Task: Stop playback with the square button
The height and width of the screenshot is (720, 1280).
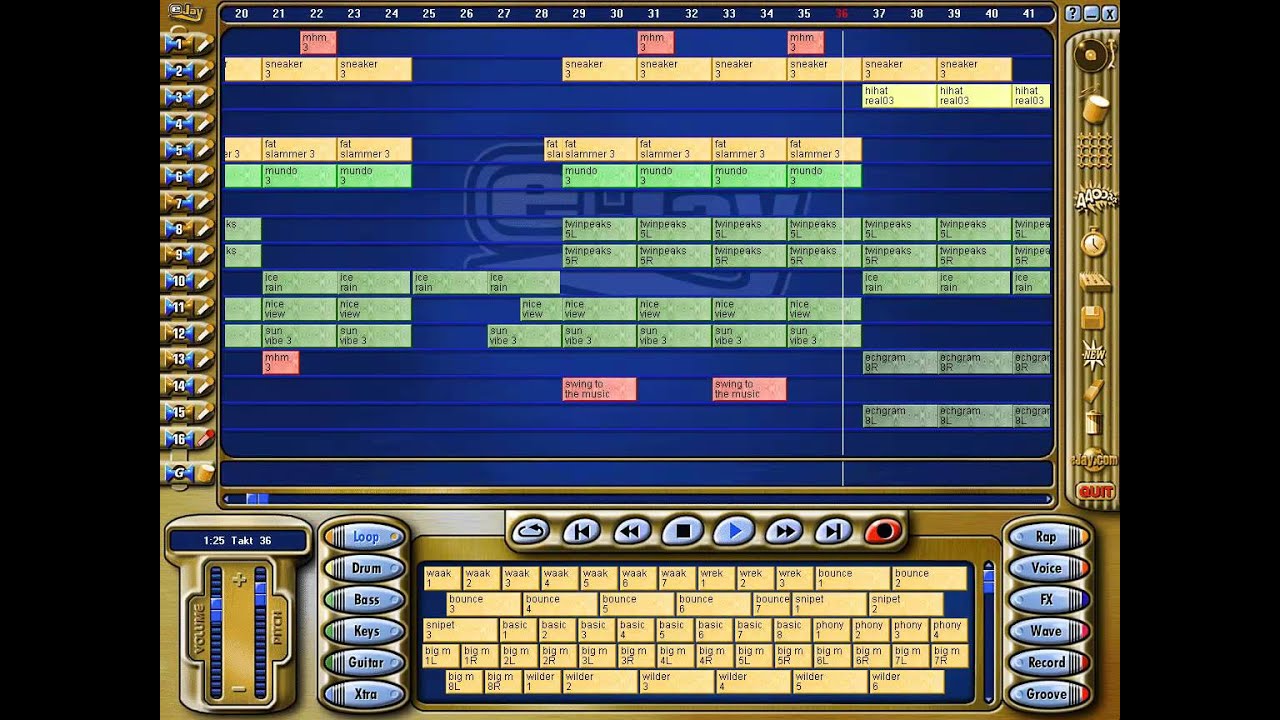Action: 683,531
